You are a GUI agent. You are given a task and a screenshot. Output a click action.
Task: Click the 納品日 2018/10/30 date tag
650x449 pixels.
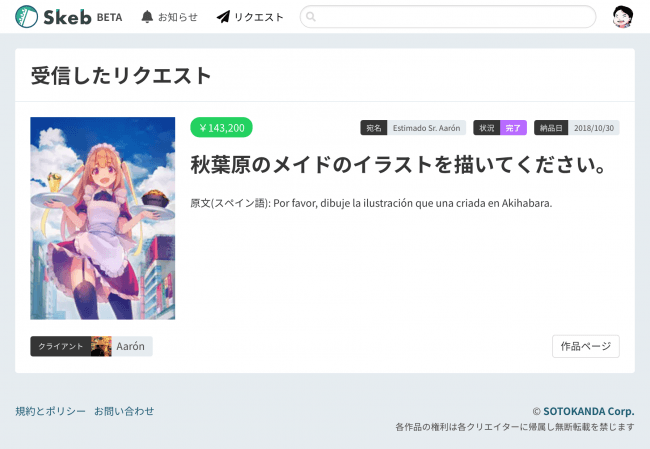point(577,128)
